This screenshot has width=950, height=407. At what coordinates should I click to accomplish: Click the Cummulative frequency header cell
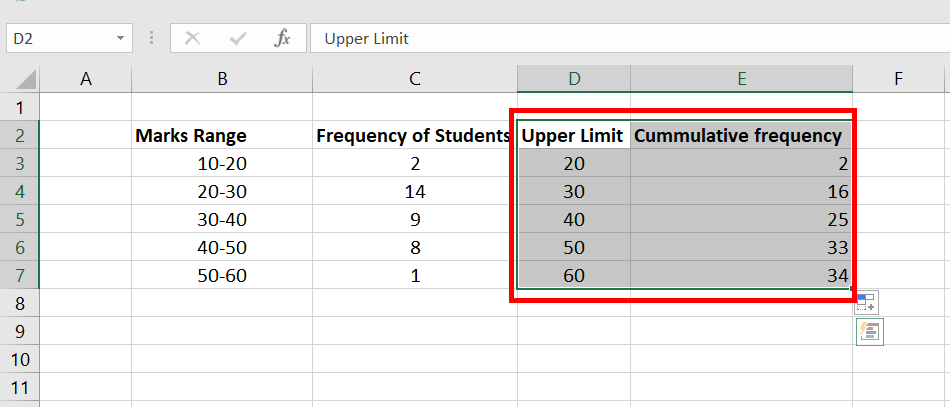pos(741,135)
